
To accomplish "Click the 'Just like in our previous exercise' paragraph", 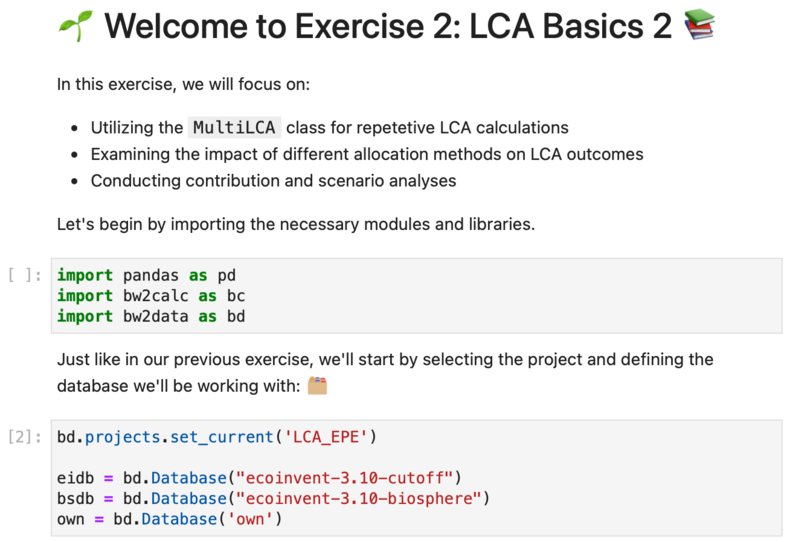I will [385, 373].
